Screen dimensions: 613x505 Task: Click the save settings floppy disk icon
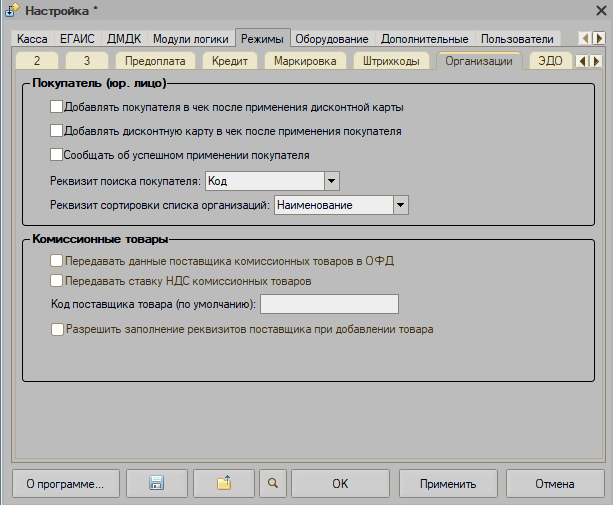point(155,484)
